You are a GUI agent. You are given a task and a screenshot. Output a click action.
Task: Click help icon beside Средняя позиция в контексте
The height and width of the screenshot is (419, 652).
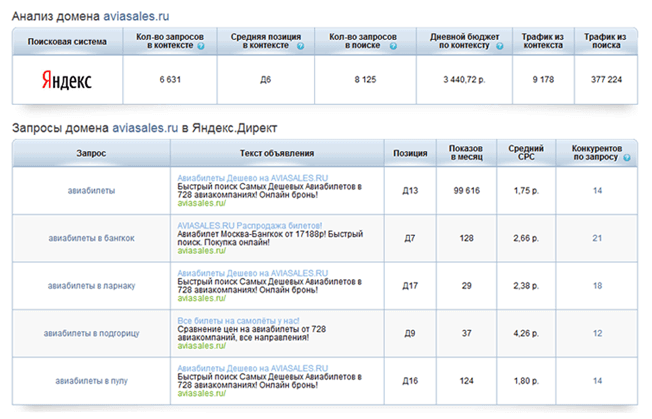click(x=300, y=46)
